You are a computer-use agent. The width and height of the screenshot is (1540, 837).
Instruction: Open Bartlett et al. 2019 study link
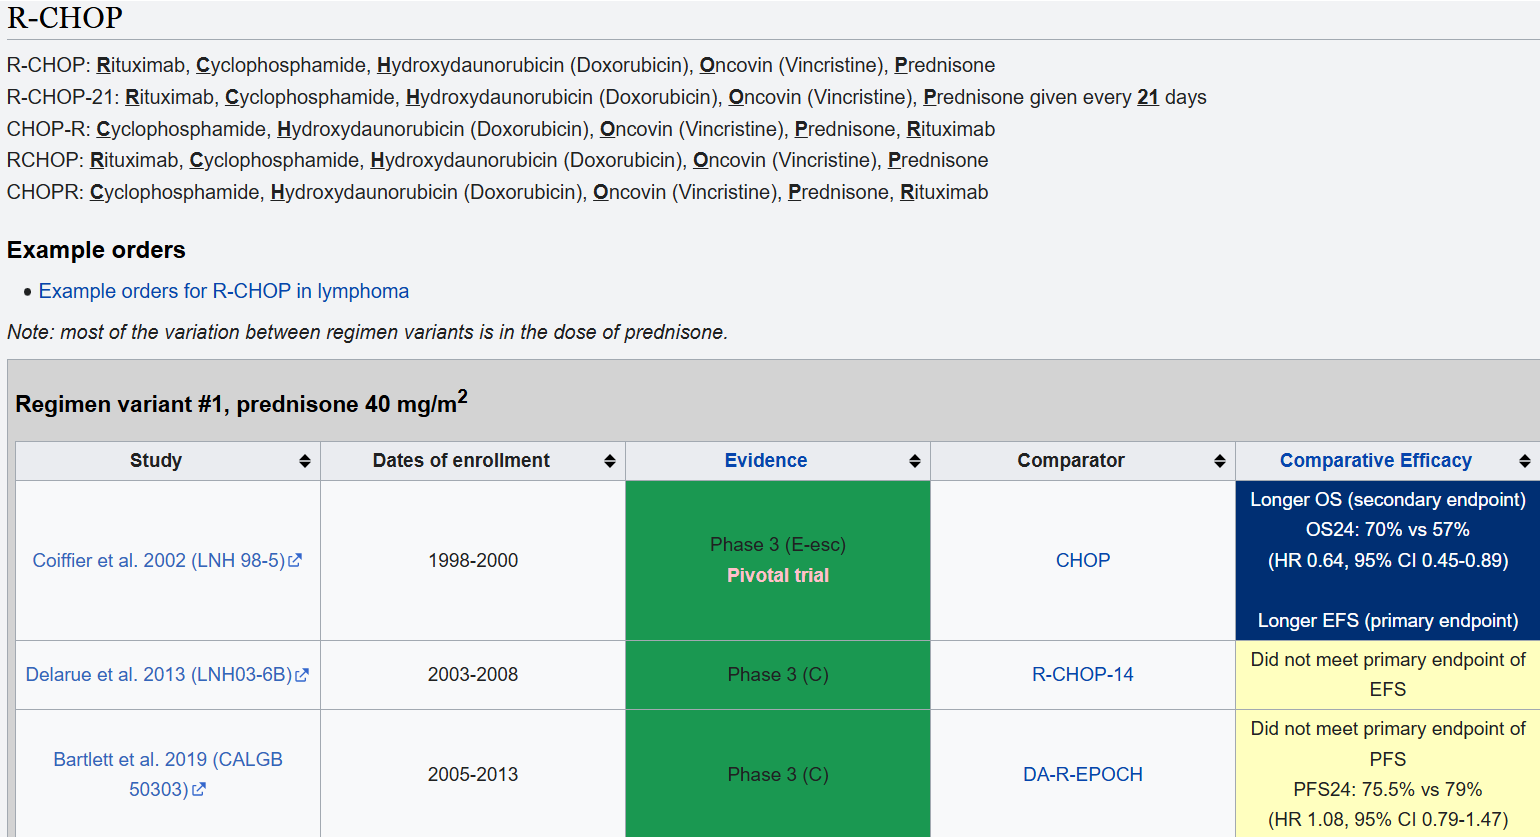coord(167,760)
